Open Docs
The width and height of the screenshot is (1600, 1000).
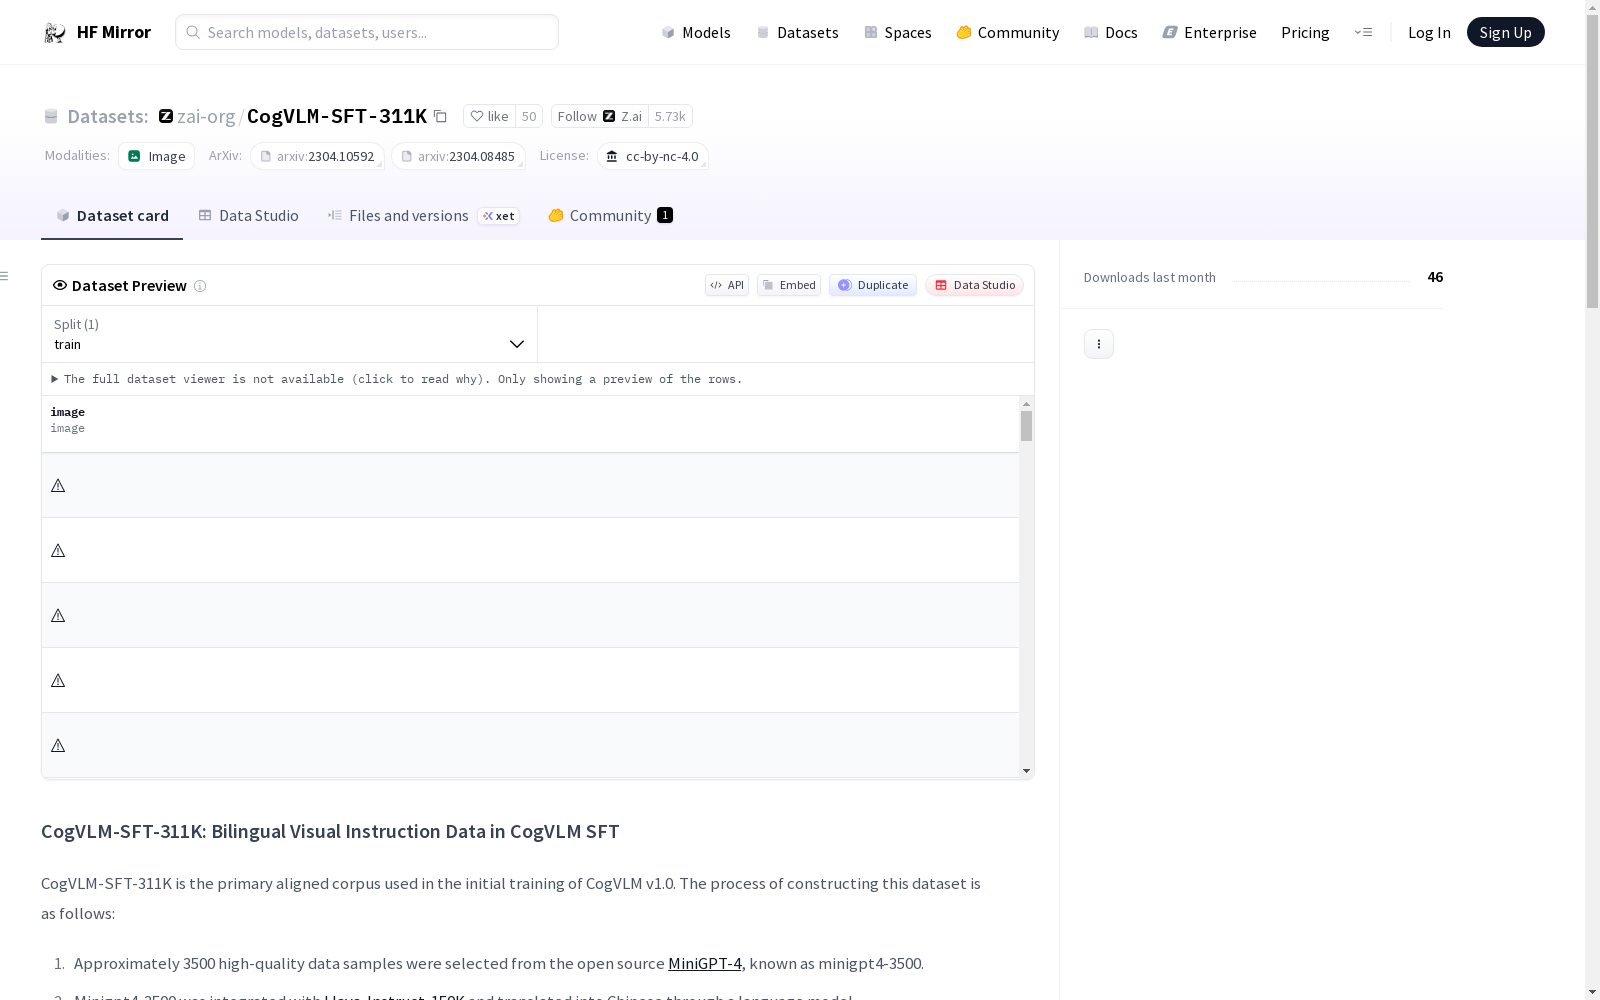(1110, 32)
